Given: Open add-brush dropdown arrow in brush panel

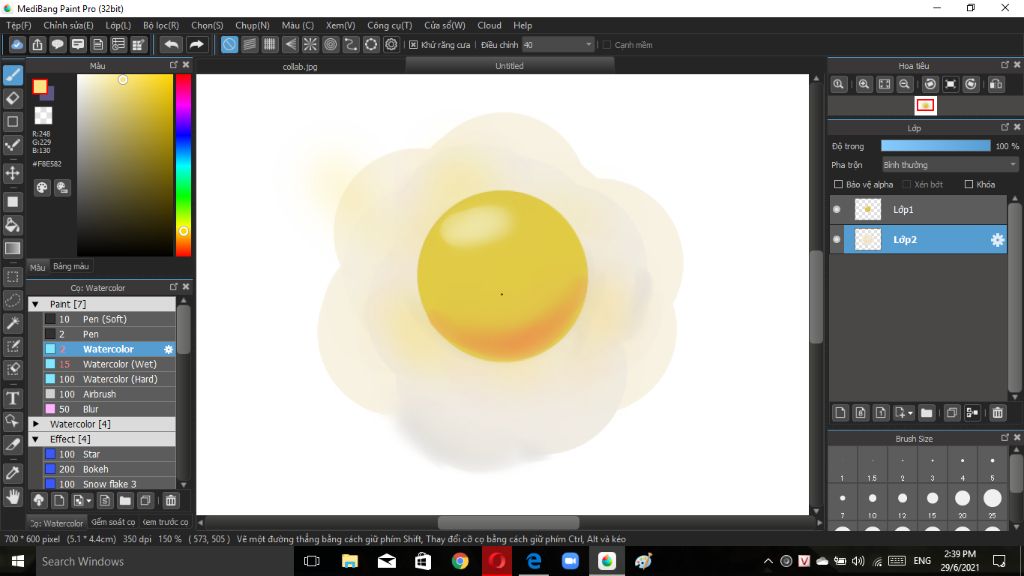Looking at the screenshot, I should pos(89,502).
